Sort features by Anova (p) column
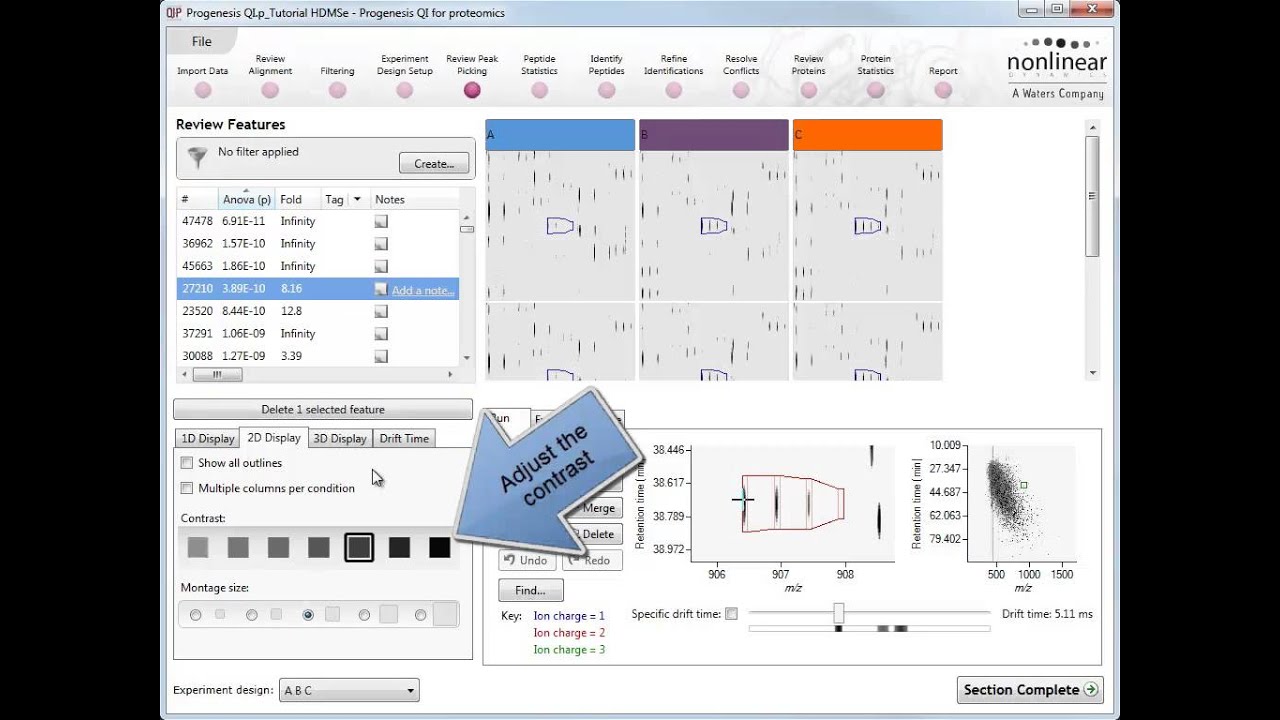 pyautogui.click(x=246, y=200)
